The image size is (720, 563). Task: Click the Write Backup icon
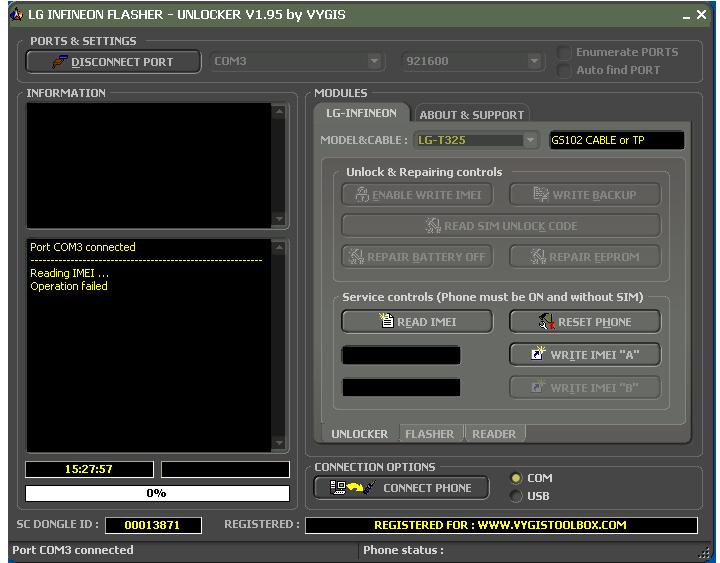pyautogui.click(x=541, y=194)
